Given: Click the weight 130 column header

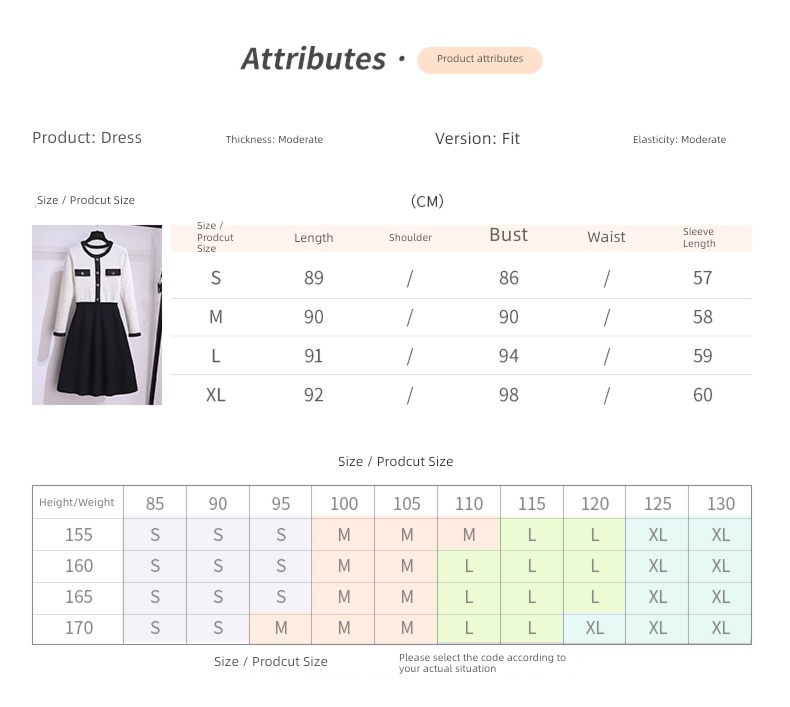Looking at the screenshot, I should tap(720, 503).
